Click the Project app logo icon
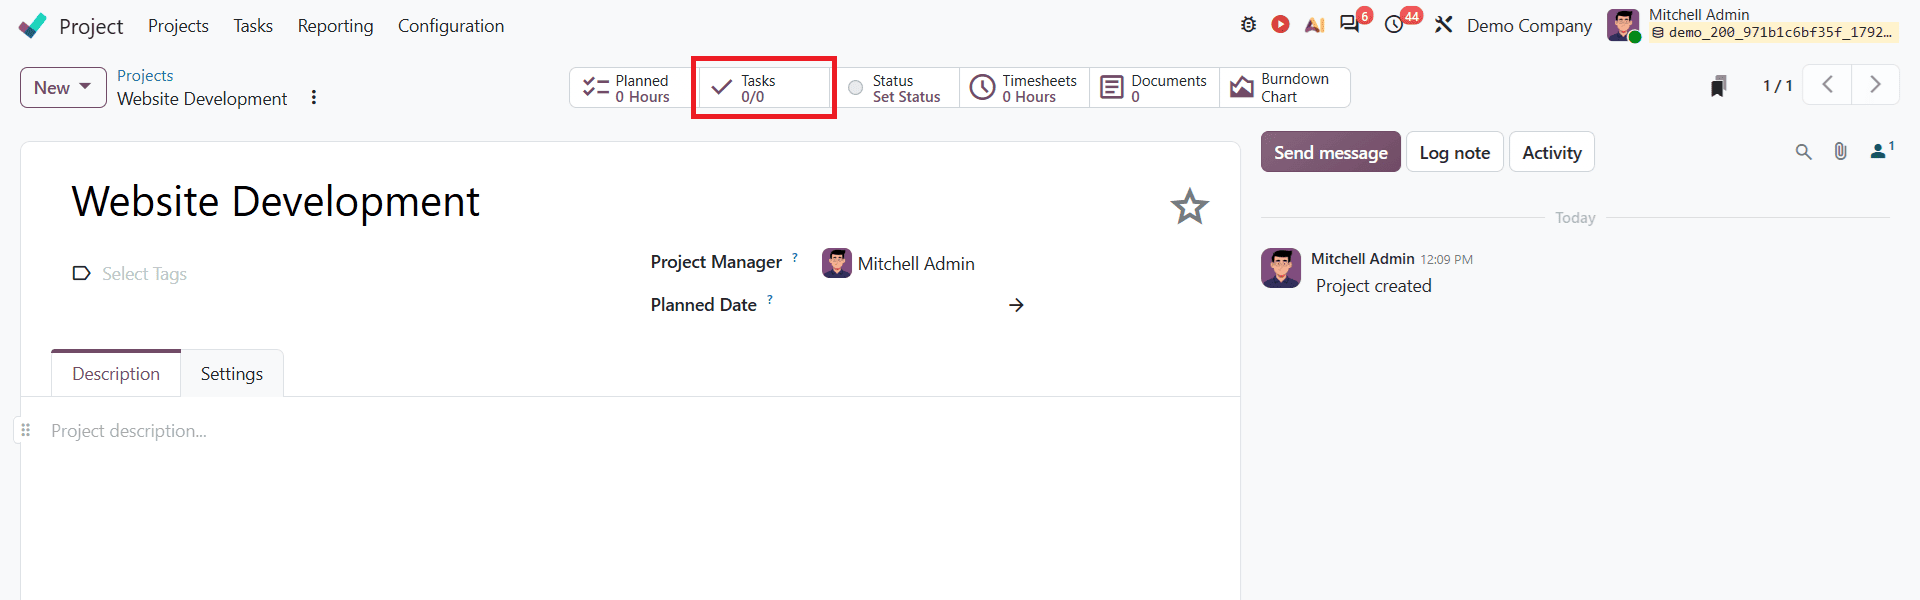Image resolution: width=1920 pixels, height=600 pixels. click(33, 25)
